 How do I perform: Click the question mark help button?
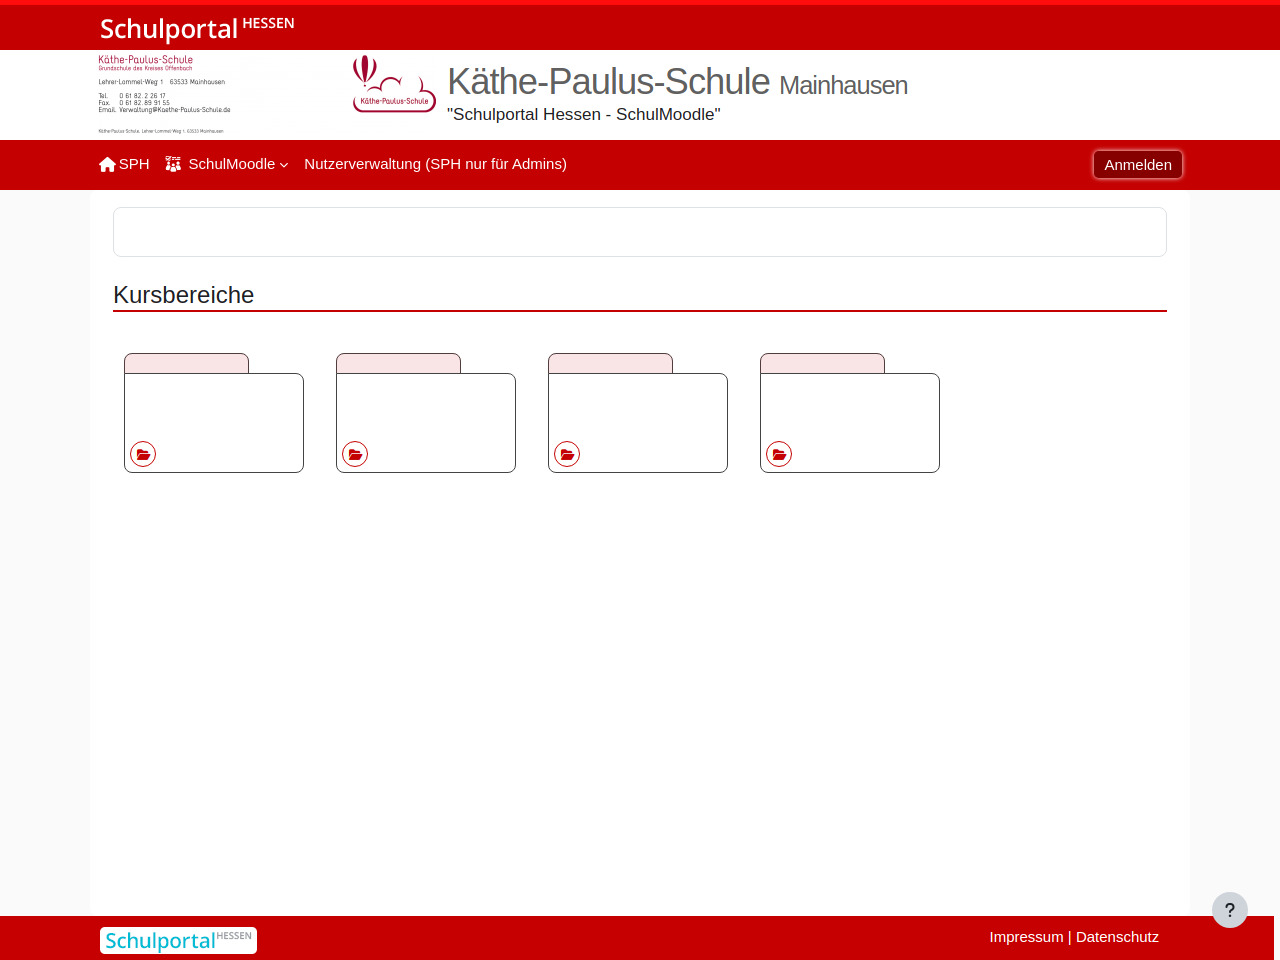point(1229,910)
